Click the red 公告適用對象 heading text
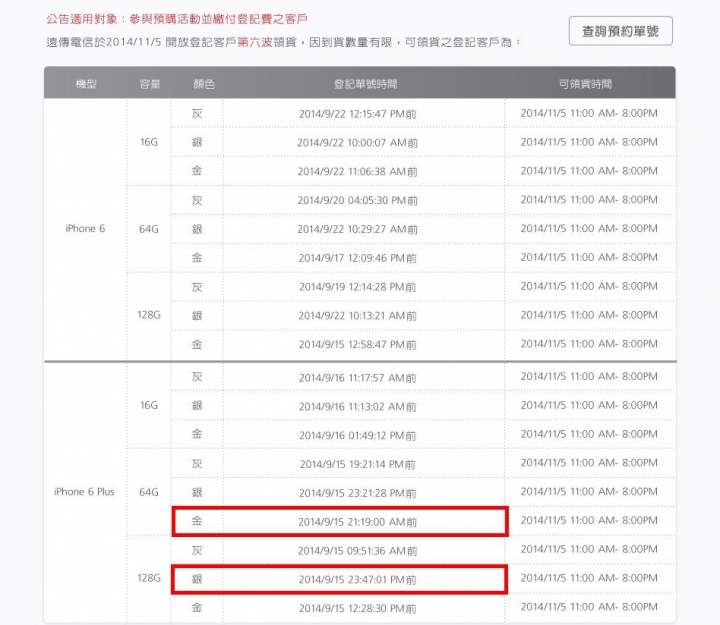The height and width of the screenshot is (625, 720). click(x=82, y=19)
